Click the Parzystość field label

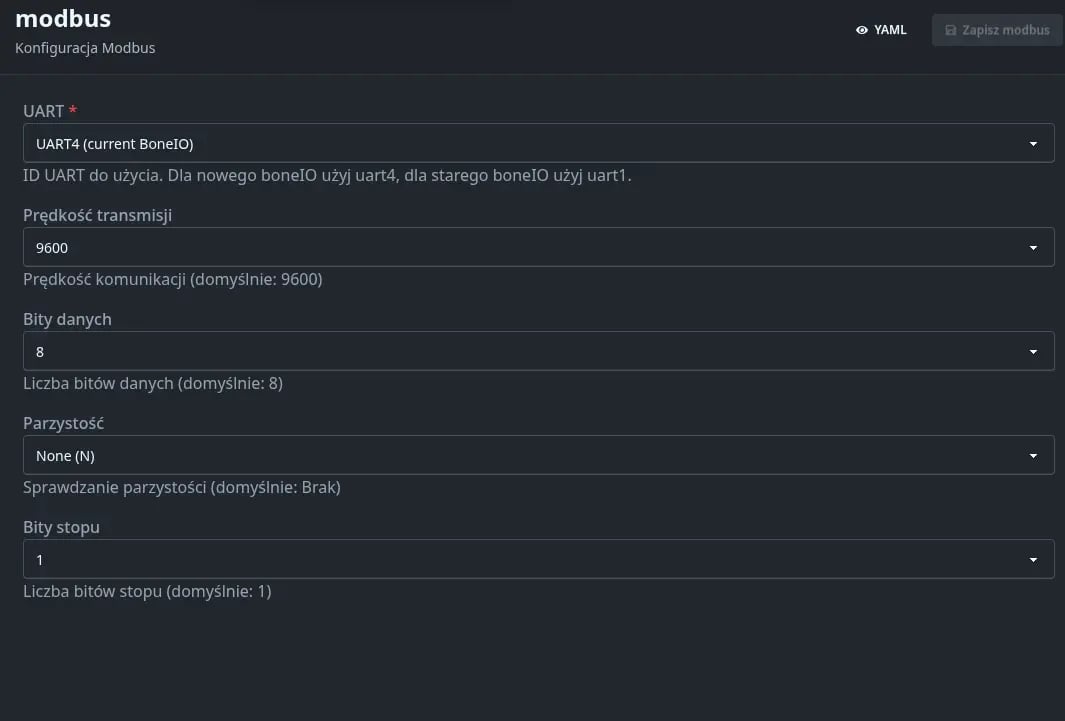coord(63,423)
